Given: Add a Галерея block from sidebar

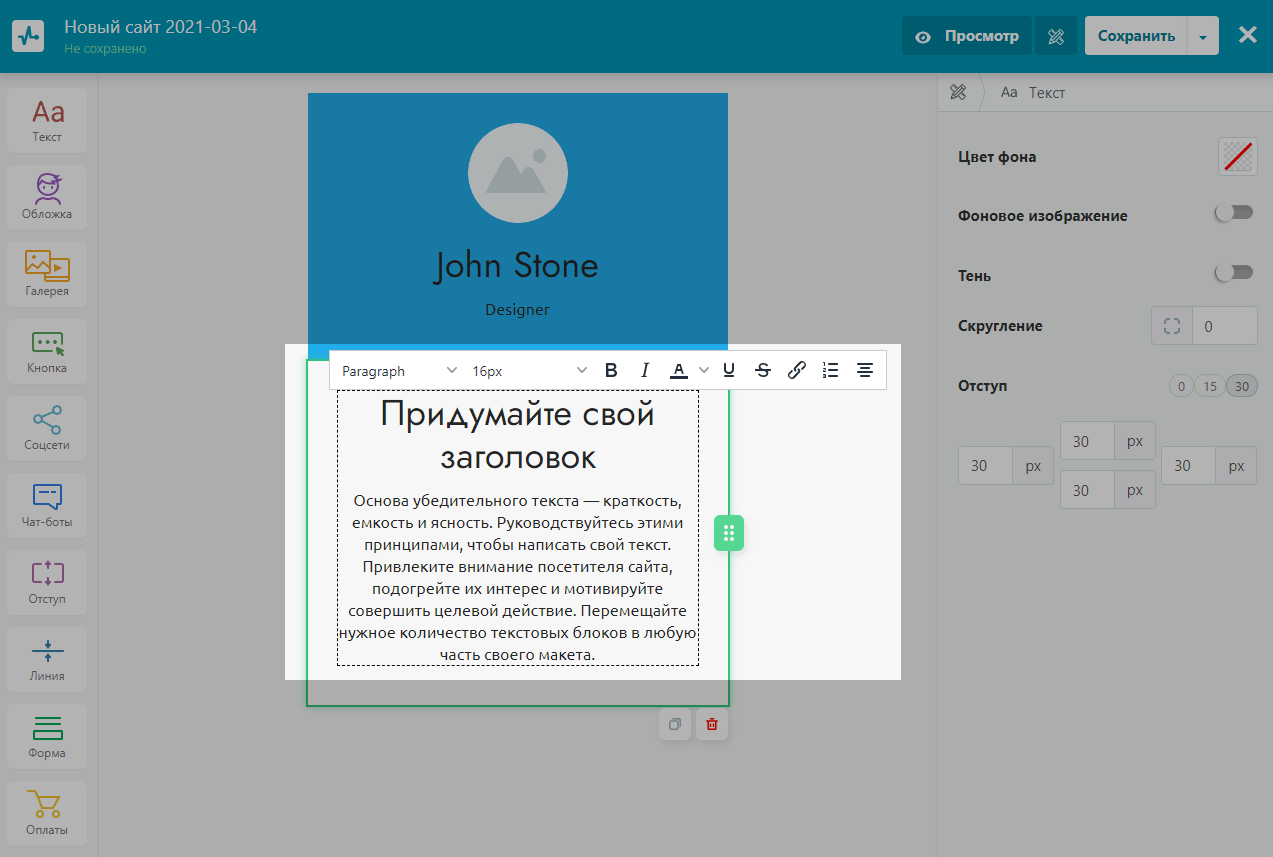Looking at the screenshot, I should click(x=47, y=273).
